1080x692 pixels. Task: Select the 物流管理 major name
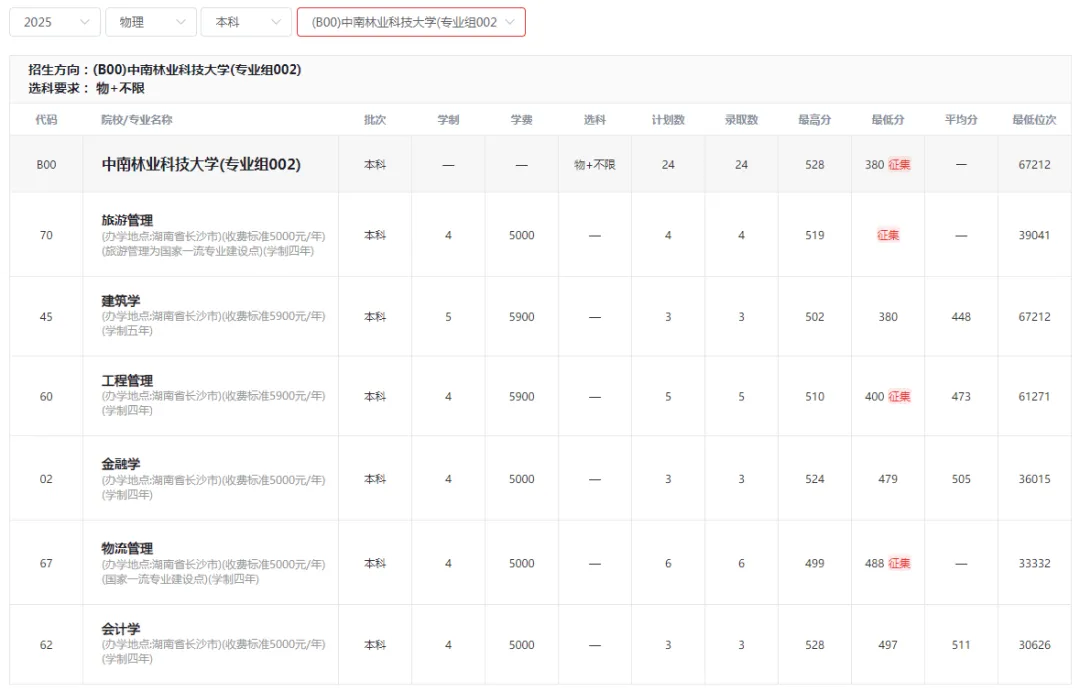pyautogui.click(x=127, y=549)
